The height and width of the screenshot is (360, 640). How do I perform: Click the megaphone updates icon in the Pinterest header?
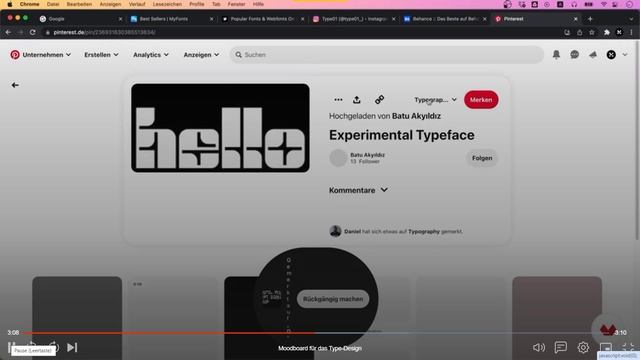tap(593, 55)
